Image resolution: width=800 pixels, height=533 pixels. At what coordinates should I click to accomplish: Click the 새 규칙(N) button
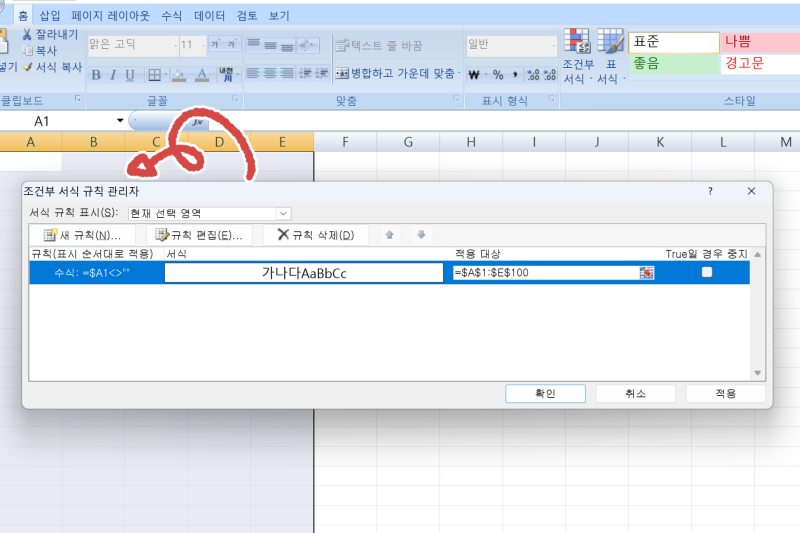tap(83, 235)
